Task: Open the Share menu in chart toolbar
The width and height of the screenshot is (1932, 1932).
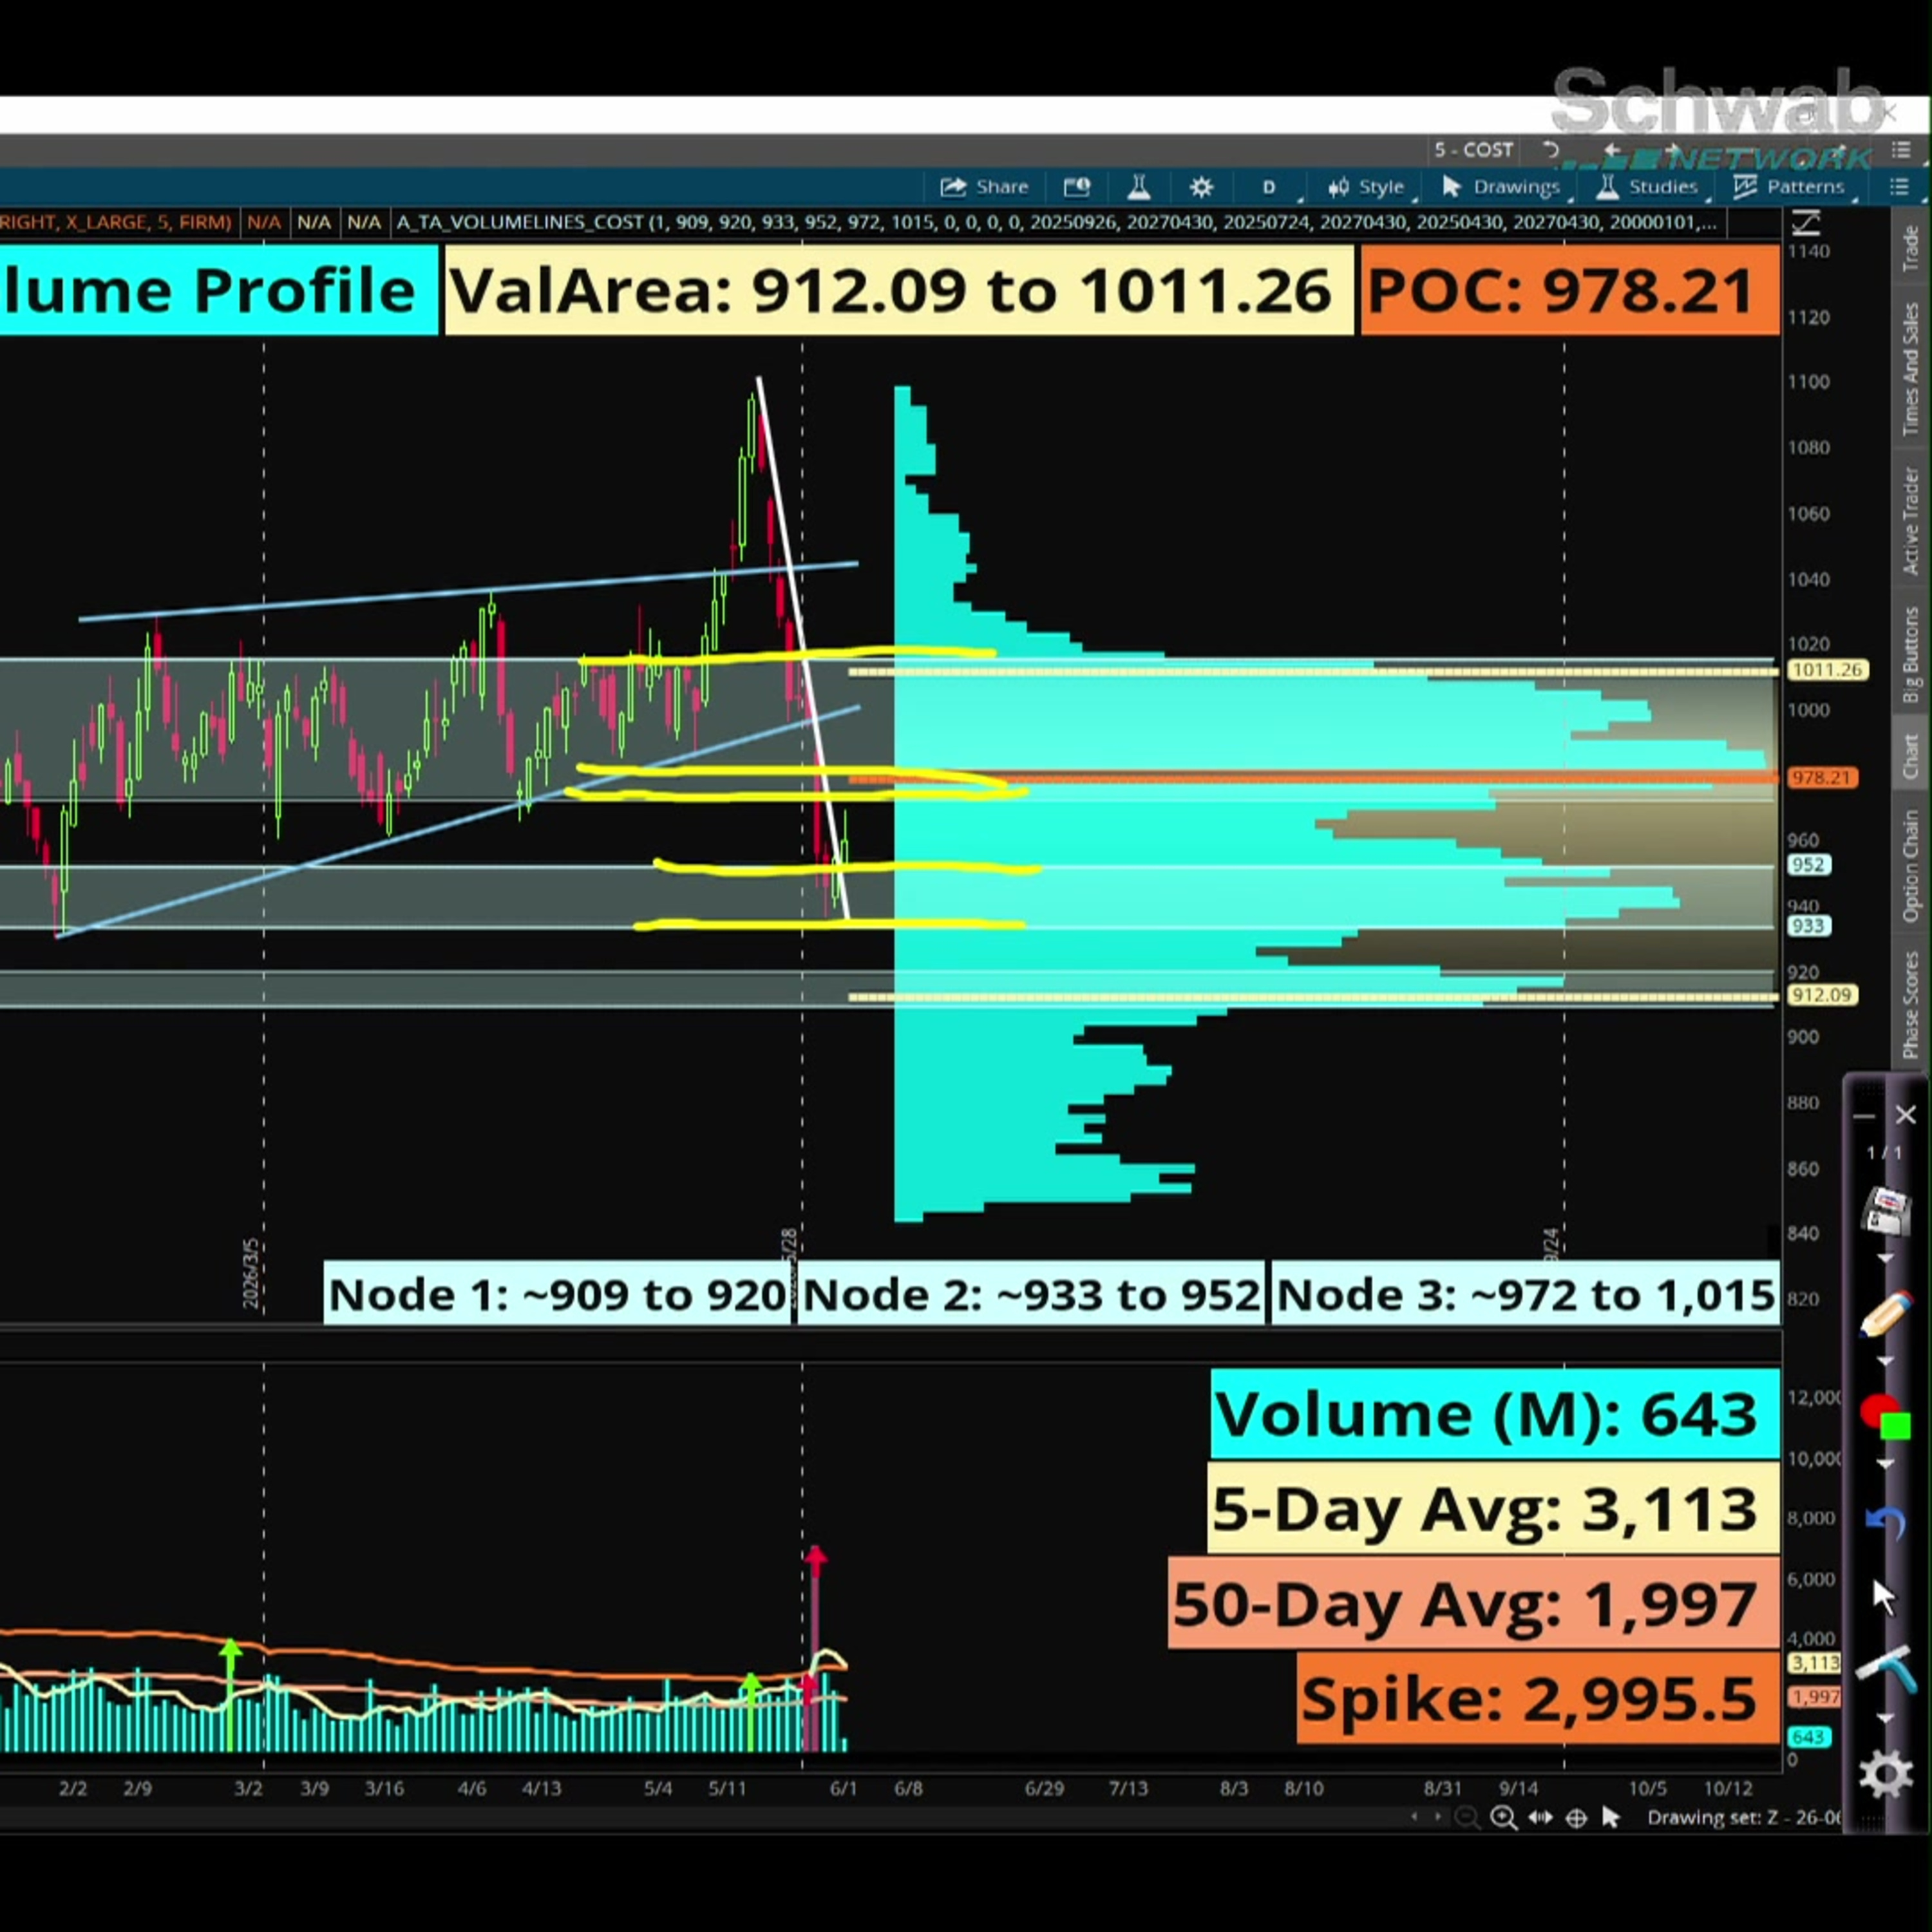Action: [x=984, y=187]
